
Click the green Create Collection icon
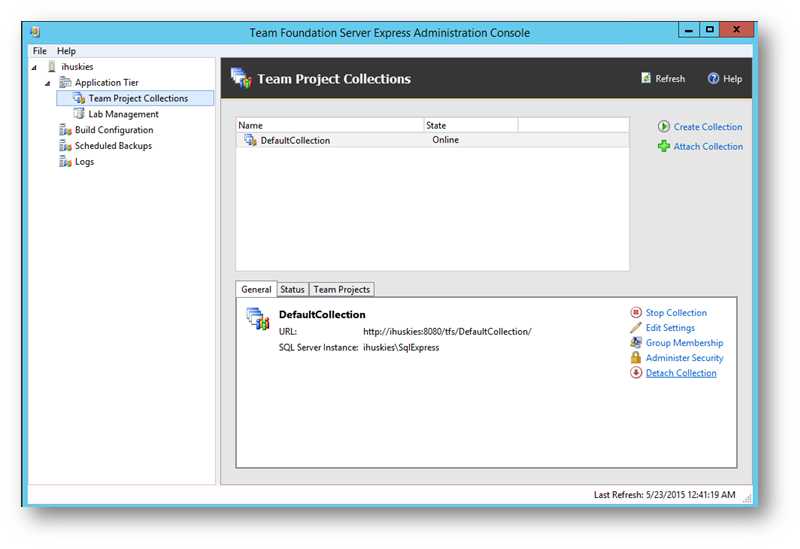pos(663,127)
